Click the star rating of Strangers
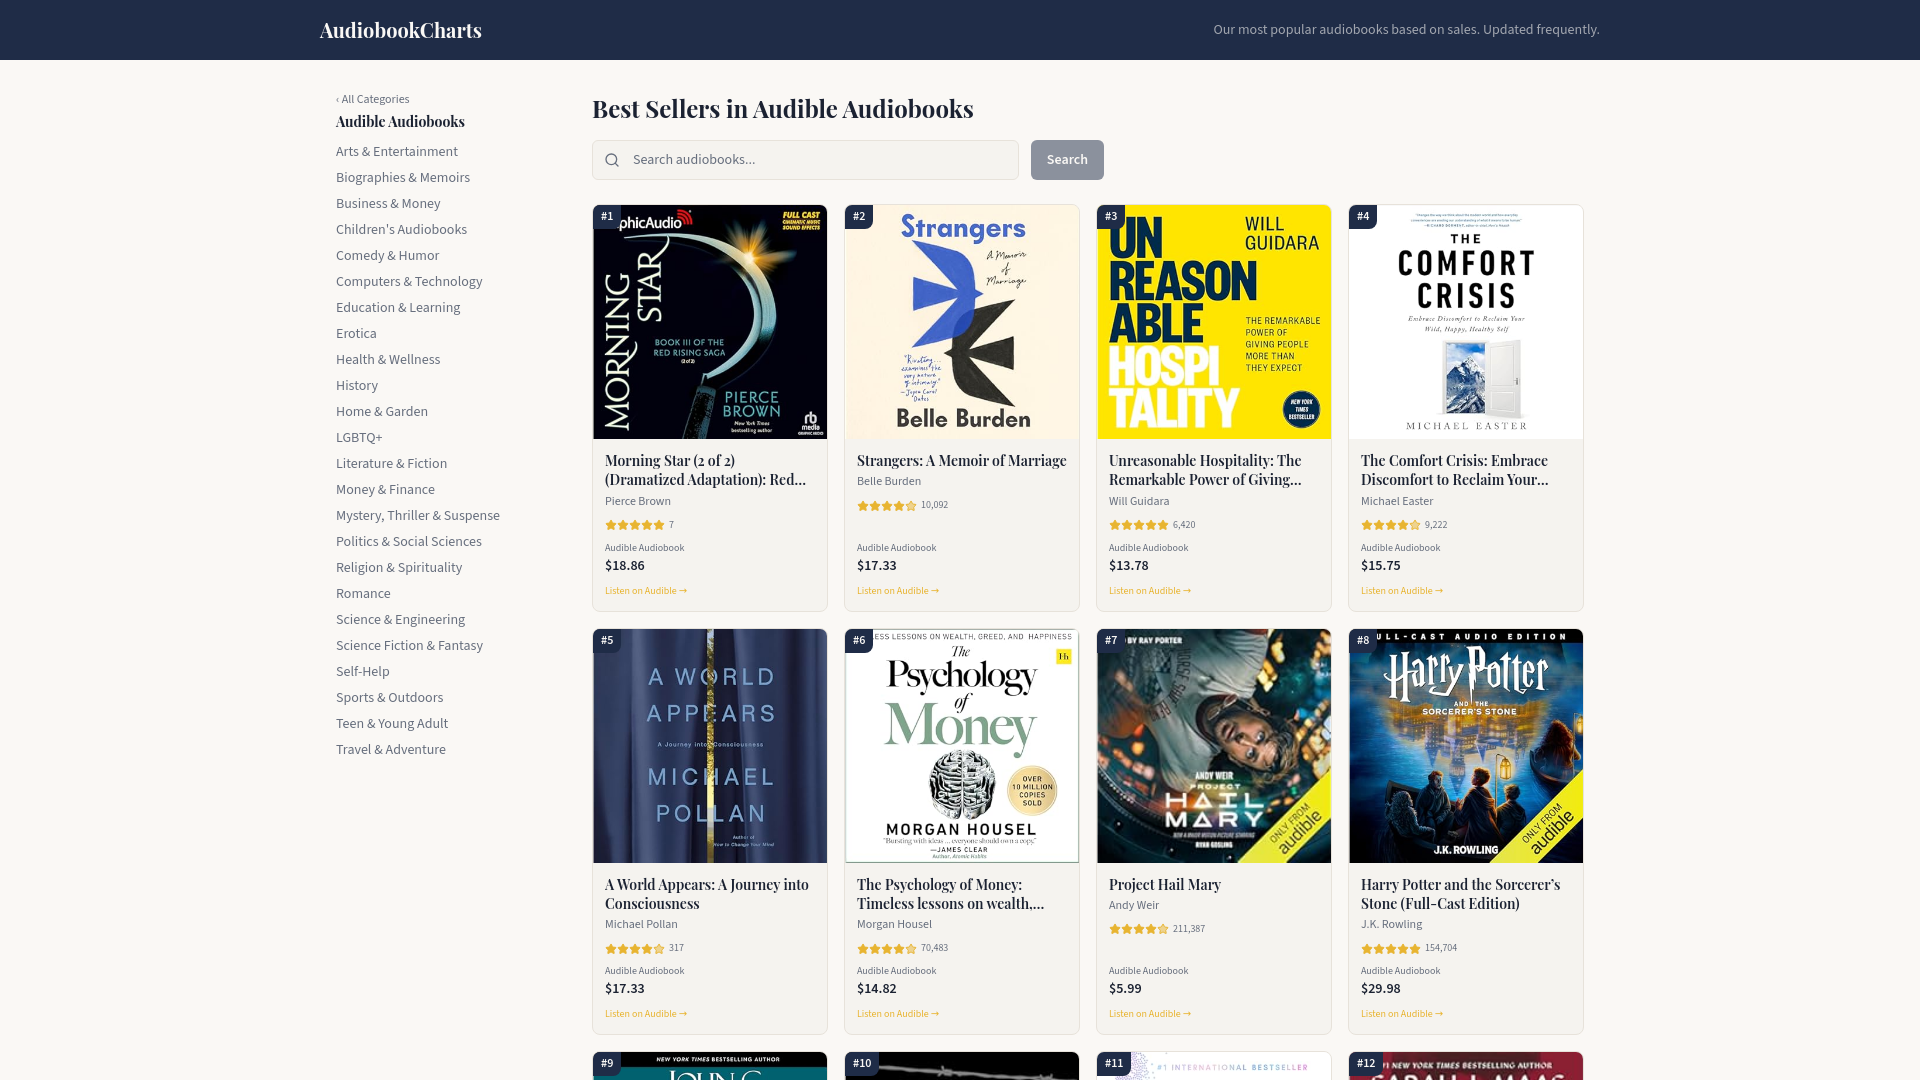This screenshot has height=1080, width=1920. tap(887, 506)
